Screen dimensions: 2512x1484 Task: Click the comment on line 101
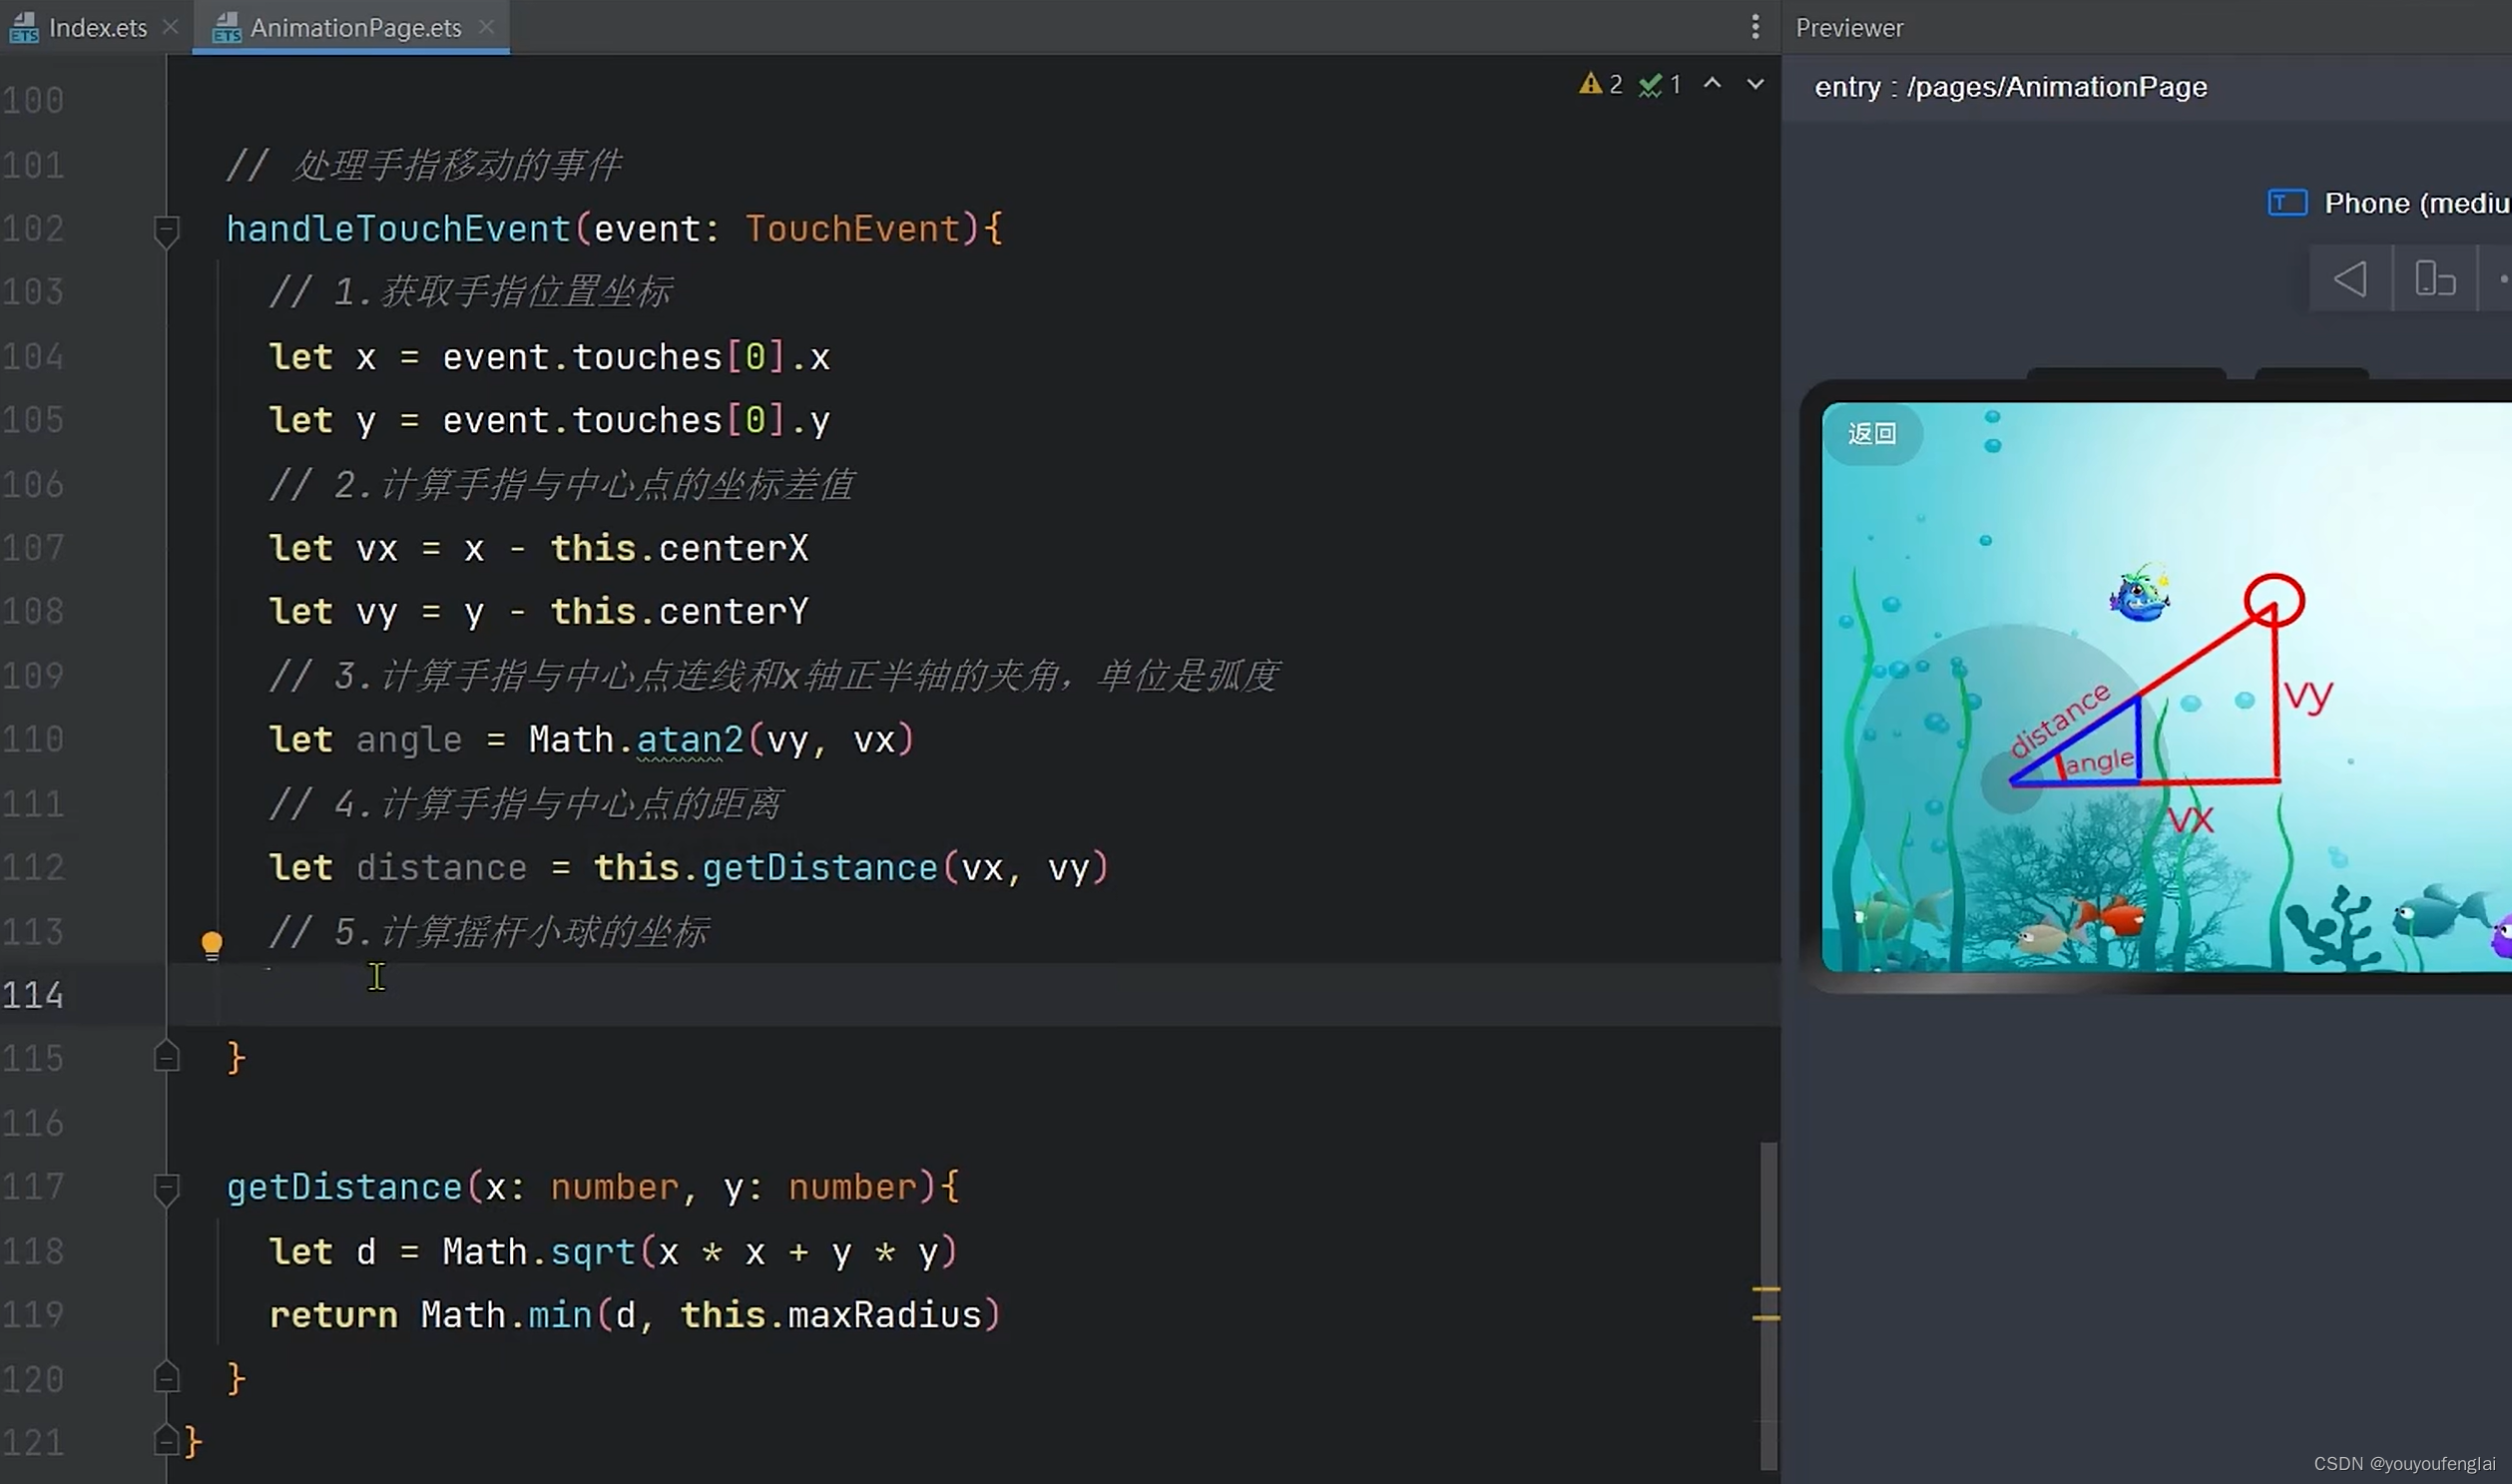pyautogui.click(x=424, y=165)
